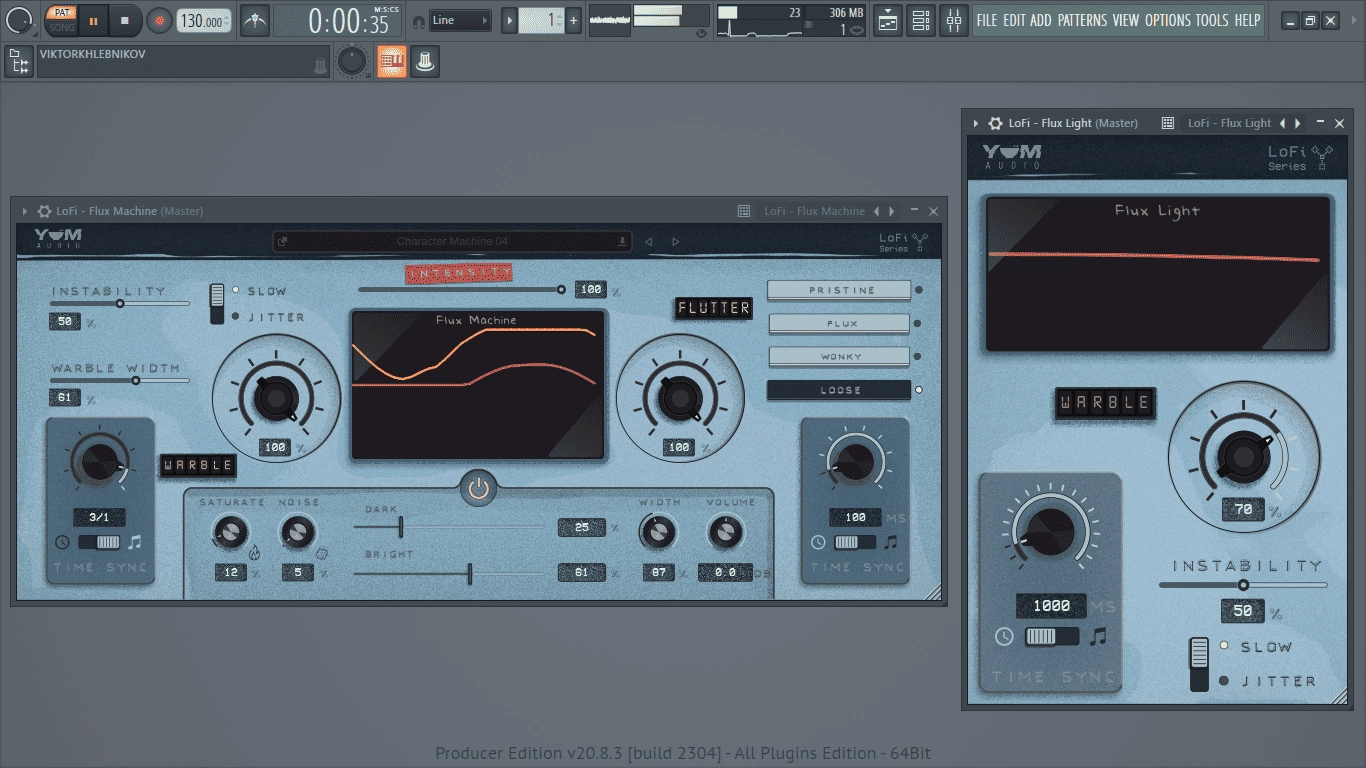
Task: Click Flux Machine settings gear icon
Action: 44,211
